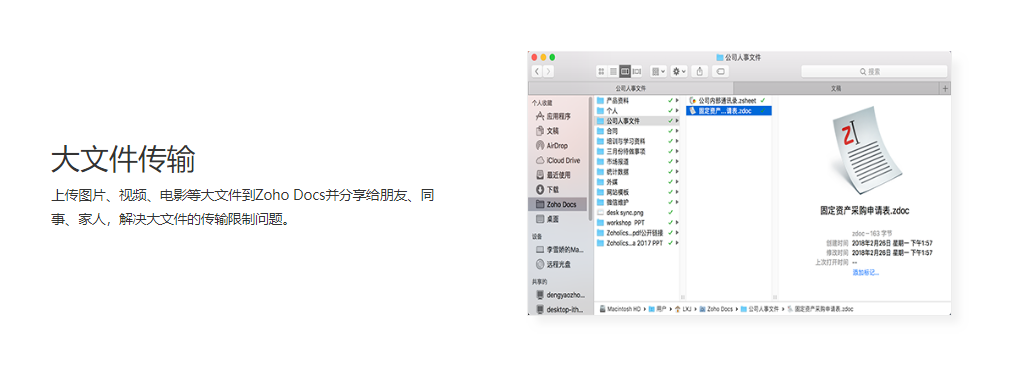Viewport: 1009px width, 366px height.
Task: Click the zdoc document preview thumbnail
Action: (866, 152)
